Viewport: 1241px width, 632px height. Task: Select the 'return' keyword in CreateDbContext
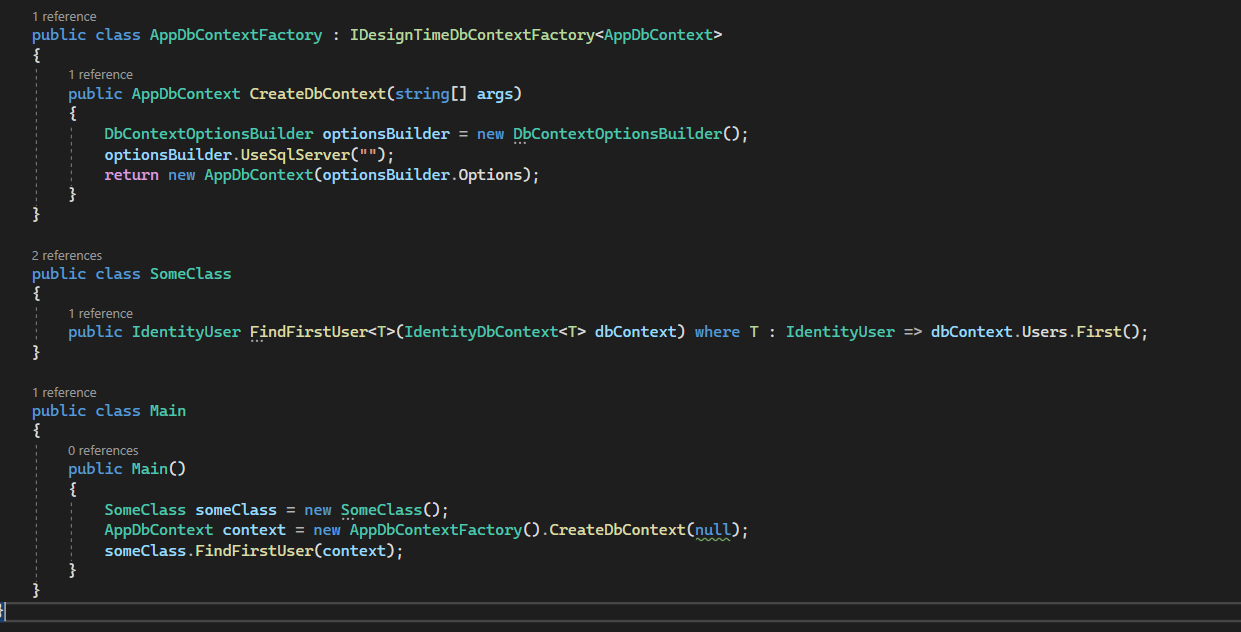[x=131, y=175]
